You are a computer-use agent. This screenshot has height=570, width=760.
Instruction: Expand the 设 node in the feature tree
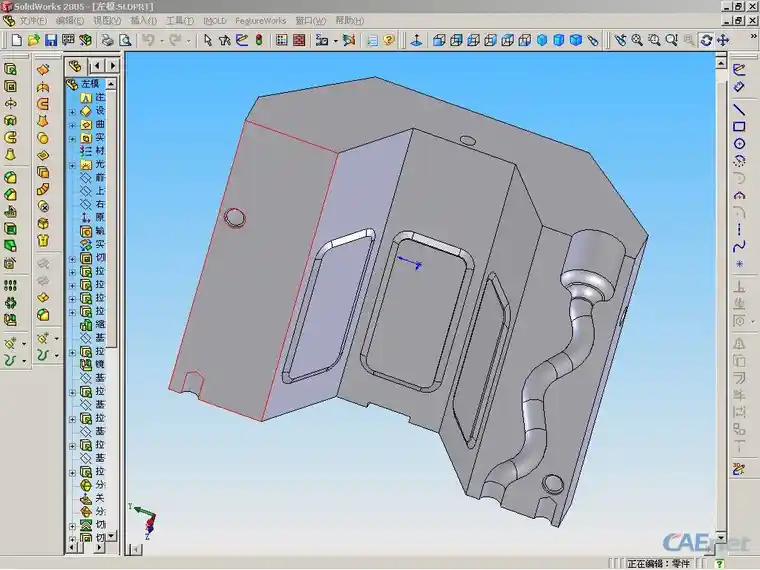coord(73,112)
